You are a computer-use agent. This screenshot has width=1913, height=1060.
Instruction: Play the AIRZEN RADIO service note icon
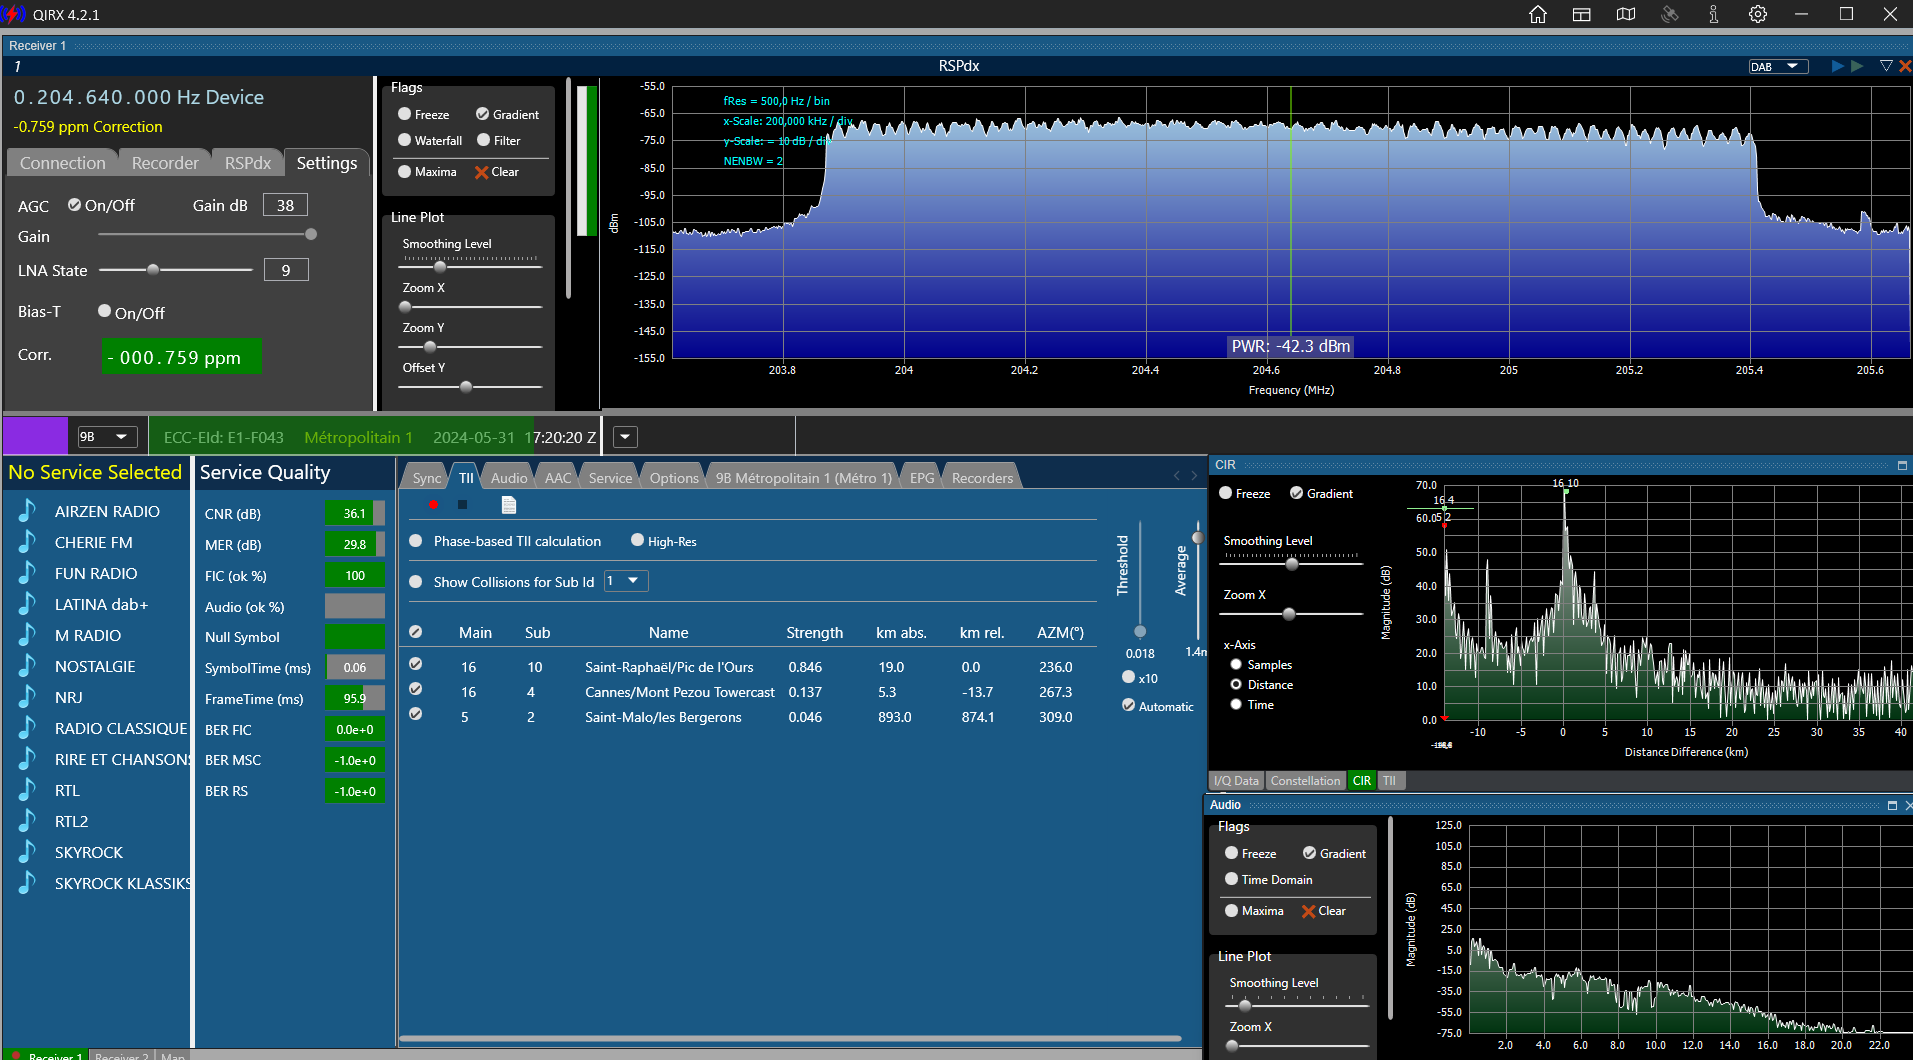pos(27,511)
